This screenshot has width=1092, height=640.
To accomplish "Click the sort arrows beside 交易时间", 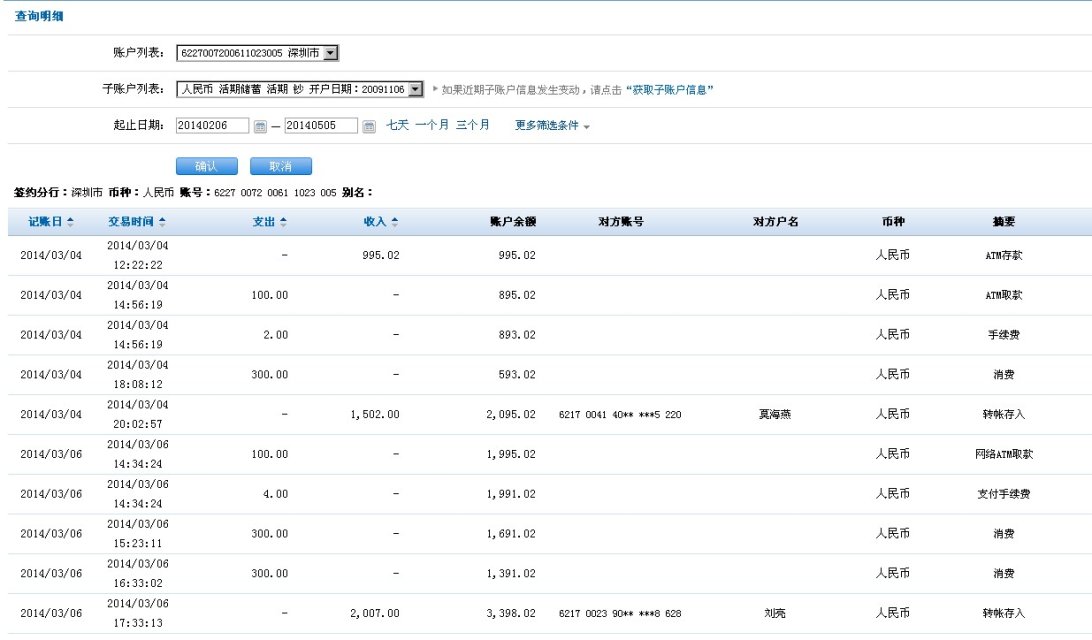I will click(162, 222).
